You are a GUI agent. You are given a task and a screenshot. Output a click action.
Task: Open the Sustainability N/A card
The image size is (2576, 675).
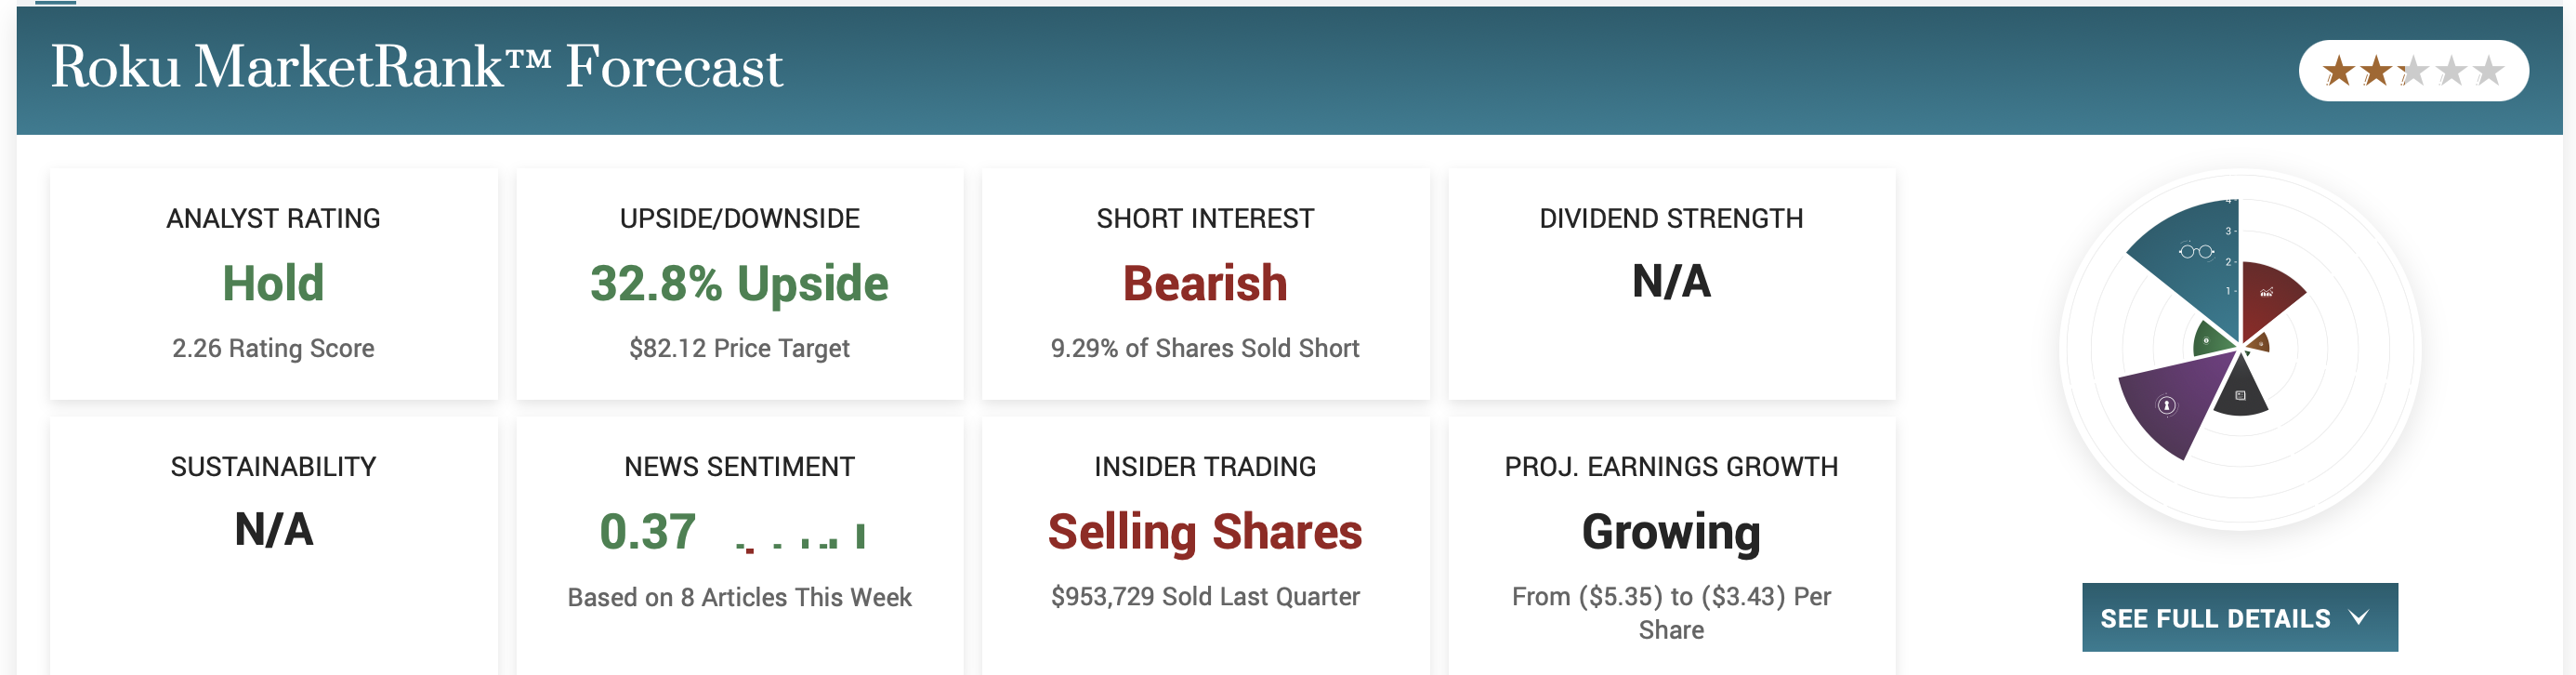[273, 530]
